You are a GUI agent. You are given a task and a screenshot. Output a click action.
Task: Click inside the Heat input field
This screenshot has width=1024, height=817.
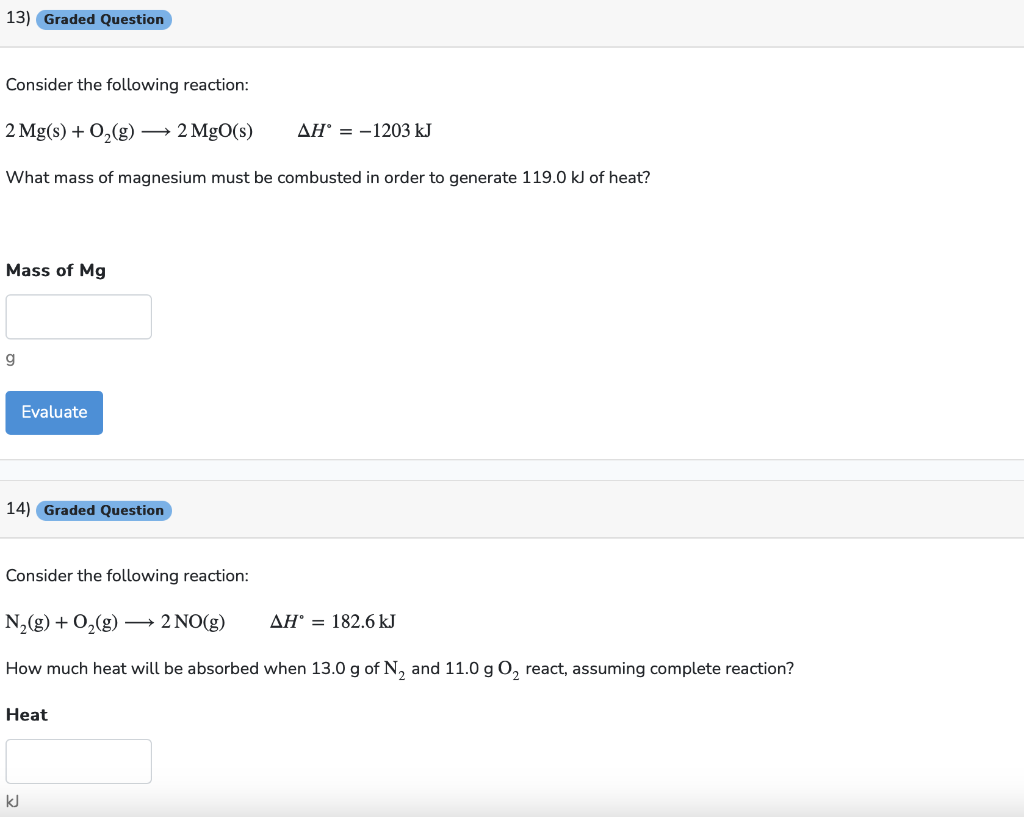click(78, 761)
